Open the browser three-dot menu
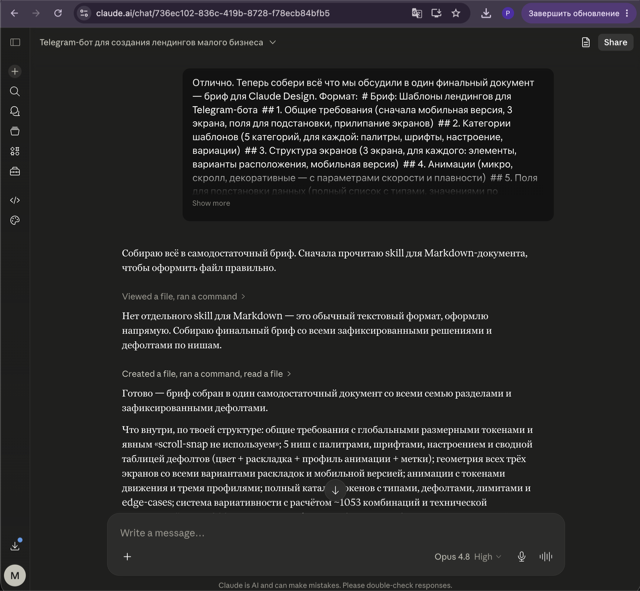This screenshot has height=591, width=640. [627, 13]
